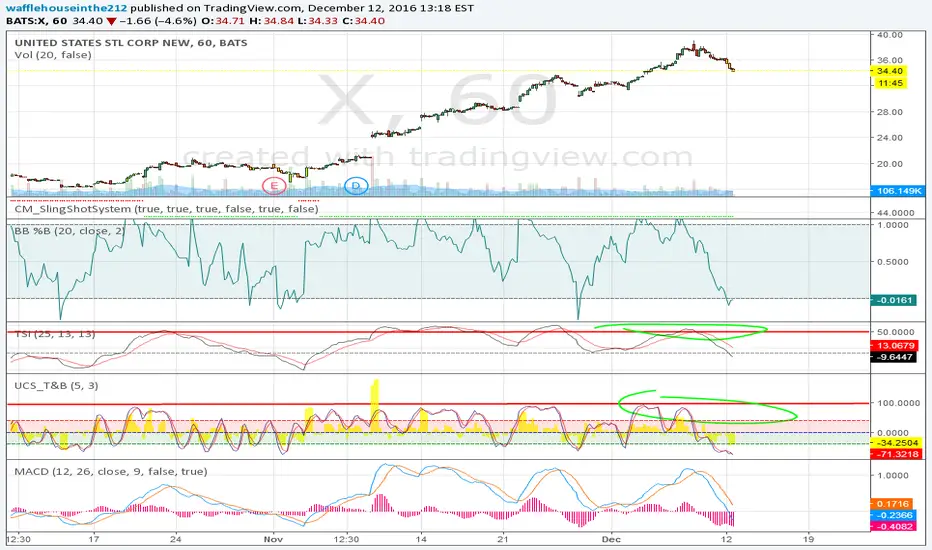
Task: Click the earnings 'E' marker on chart
Action: coord(274,186)
